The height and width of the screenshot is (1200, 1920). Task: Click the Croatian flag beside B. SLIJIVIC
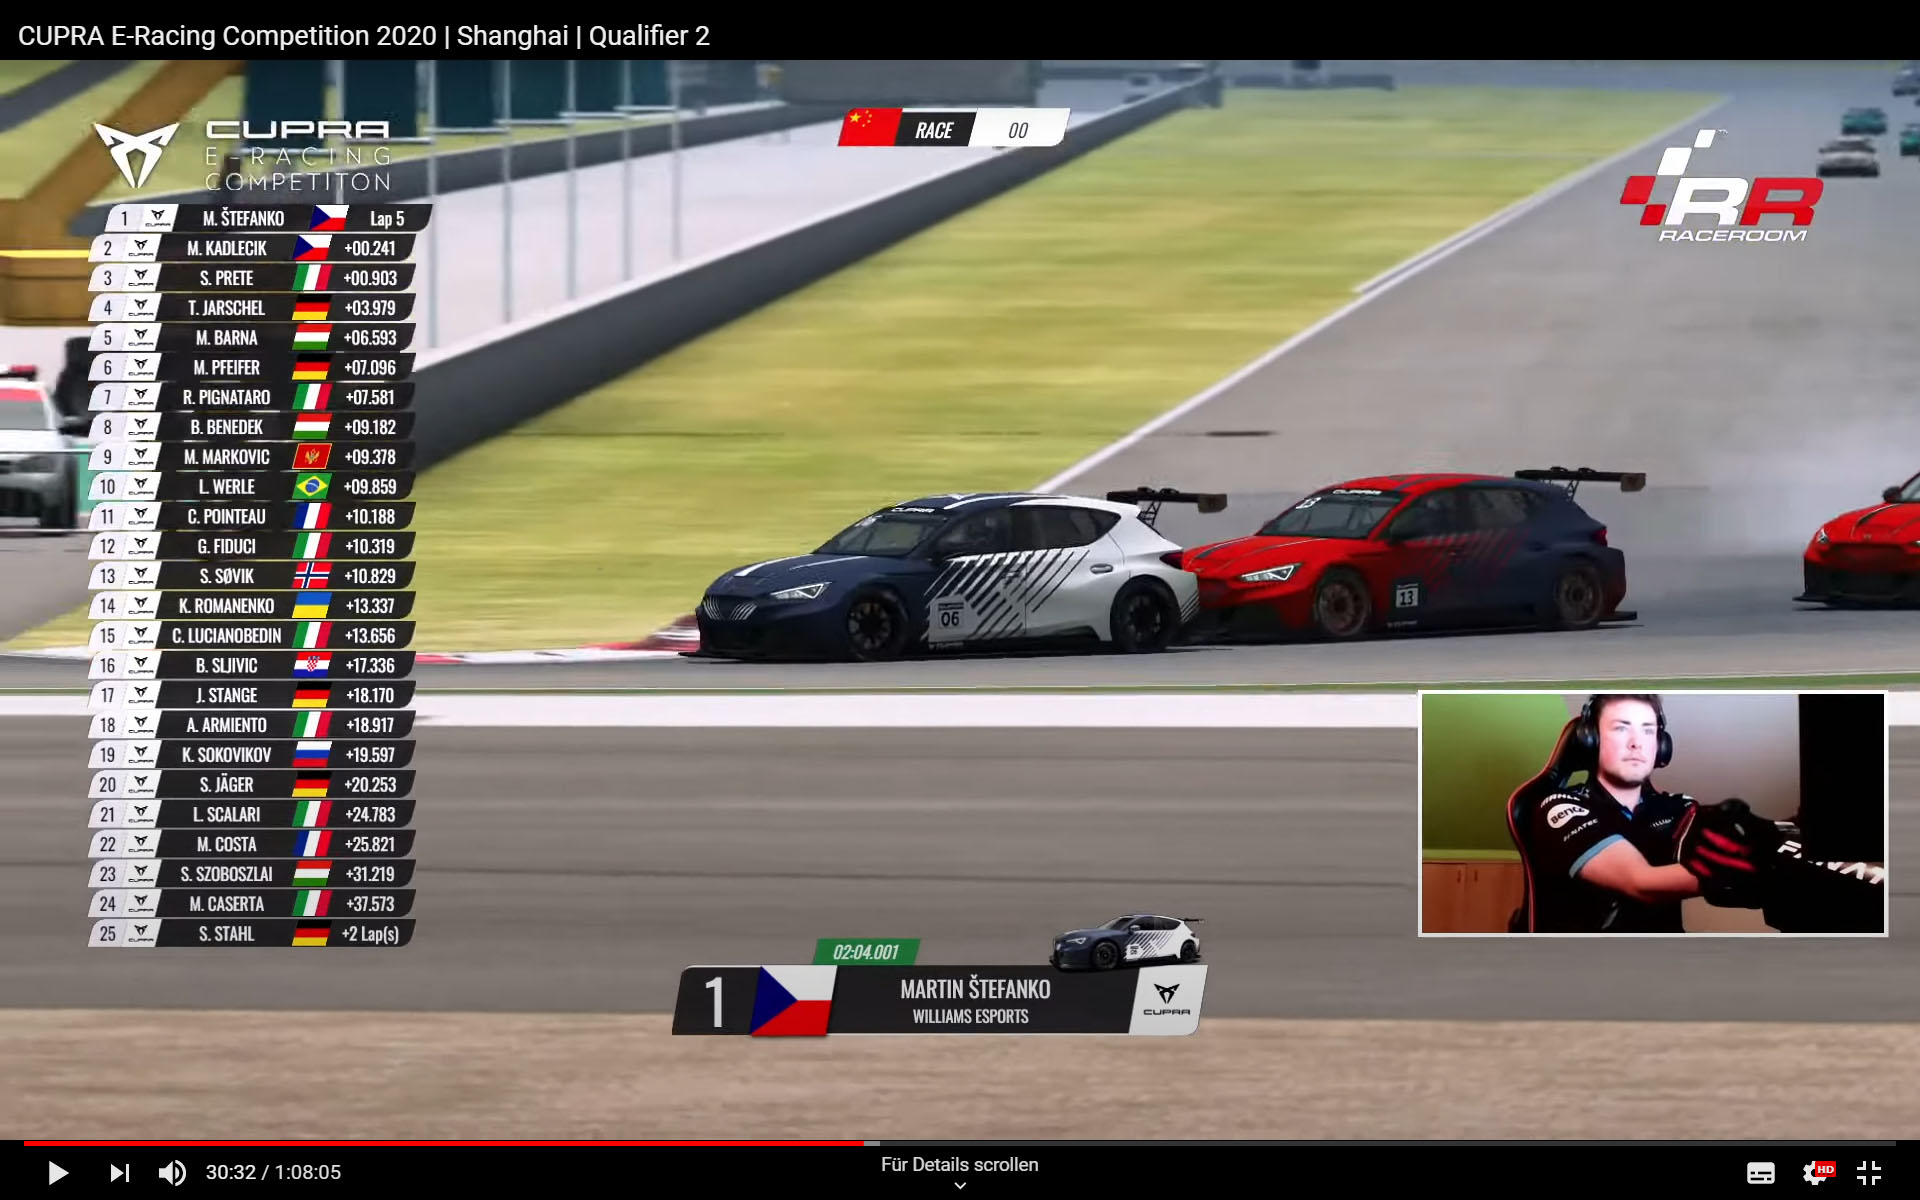pos(311,665)
